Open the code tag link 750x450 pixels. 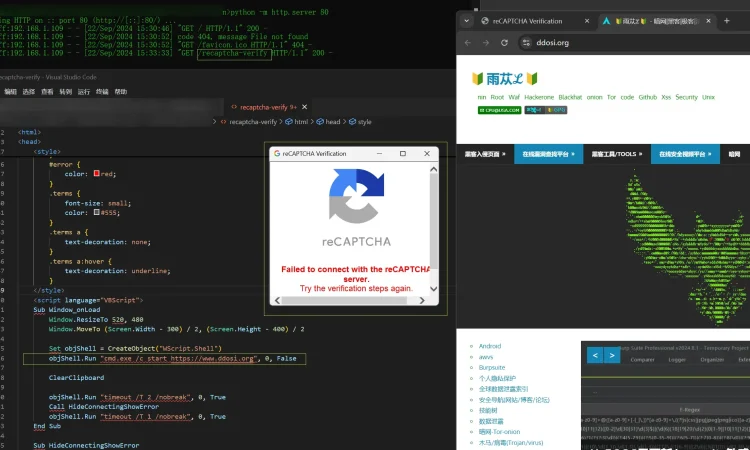pos(627,97)
